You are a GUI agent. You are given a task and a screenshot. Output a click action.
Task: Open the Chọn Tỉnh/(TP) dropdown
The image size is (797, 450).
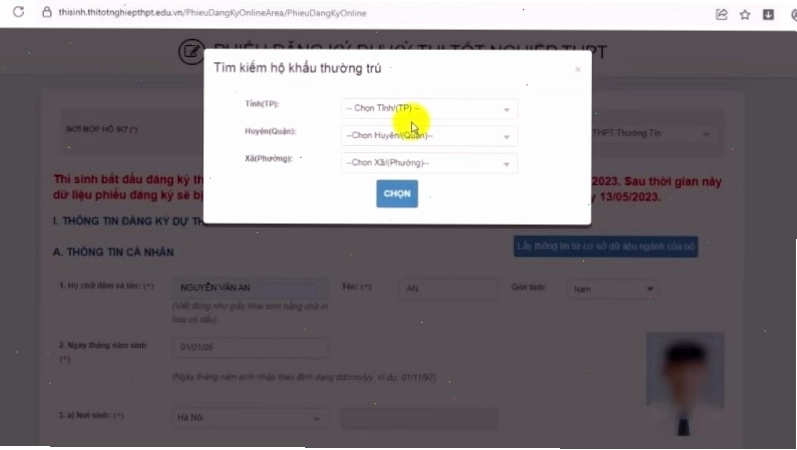tap(429, 109)
